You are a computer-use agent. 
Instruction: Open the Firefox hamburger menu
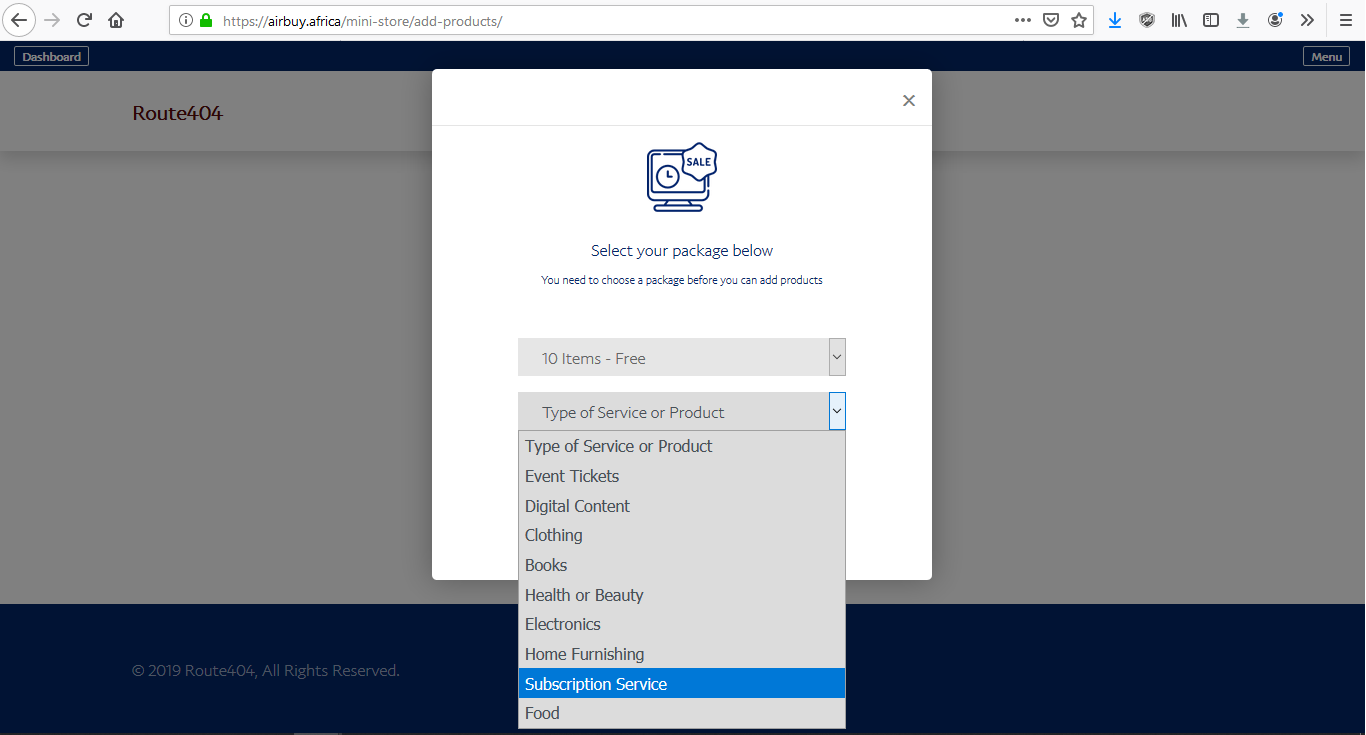[x=1346, y=20]
